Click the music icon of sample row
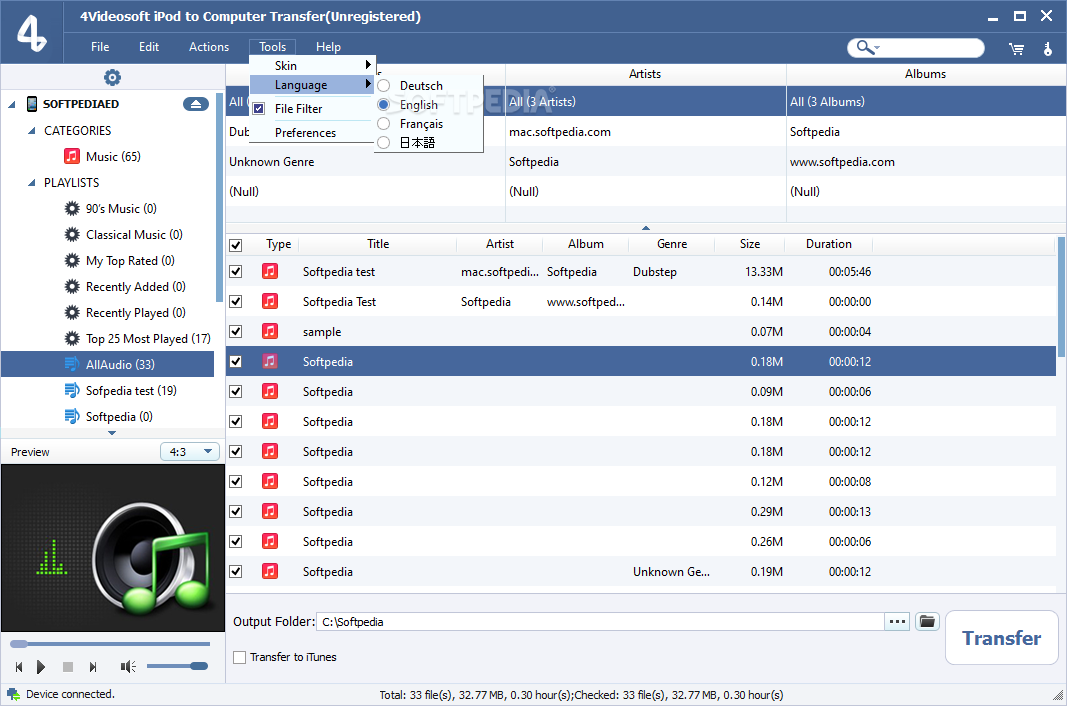The image size is (1067, 706). [270, 332]
